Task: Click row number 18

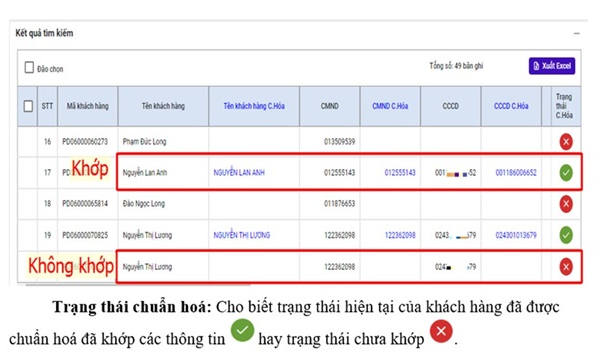Action: [x=47, y=204]
